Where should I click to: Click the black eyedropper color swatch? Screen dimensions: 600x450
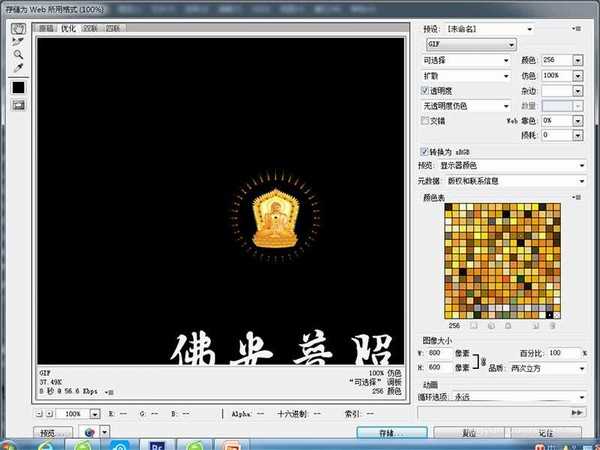click(18, 88)
